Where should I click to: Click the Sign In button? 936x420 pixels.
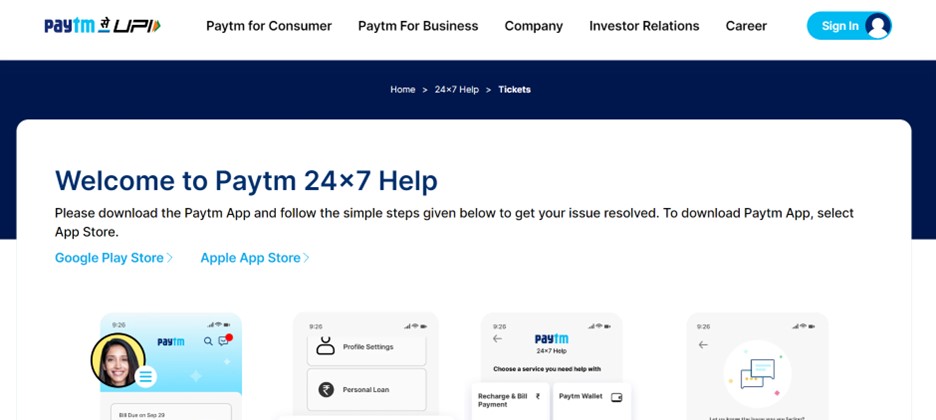(x=849, y=26)
